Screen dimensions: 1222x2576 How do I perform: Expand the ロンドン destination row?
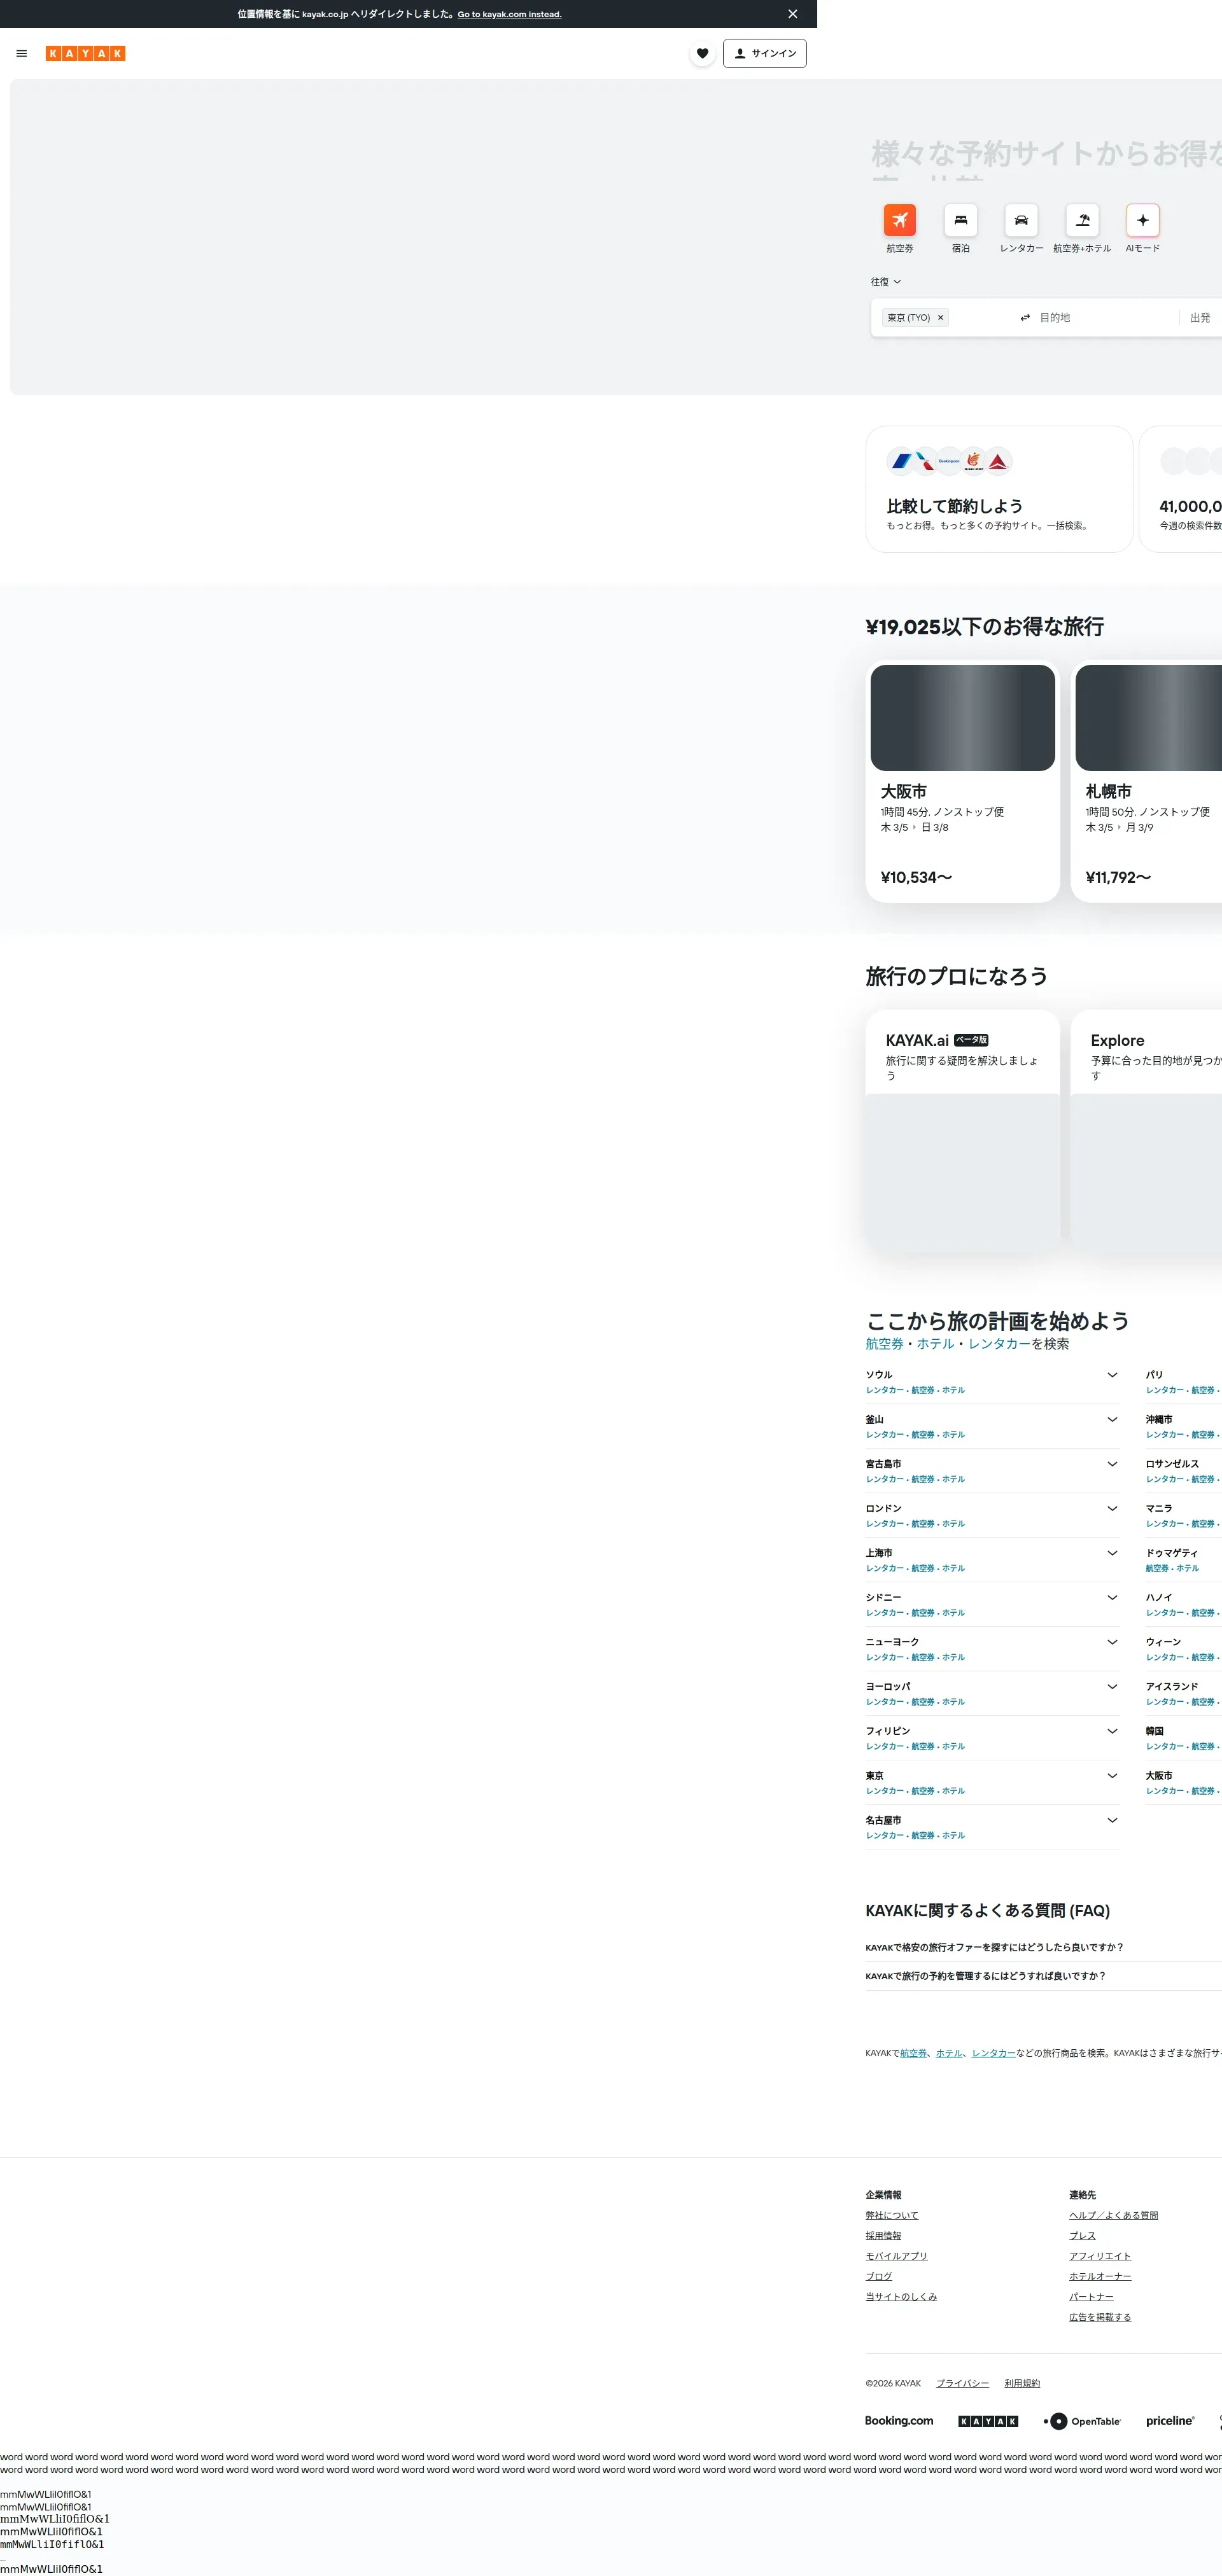tap(1111, 1508)
